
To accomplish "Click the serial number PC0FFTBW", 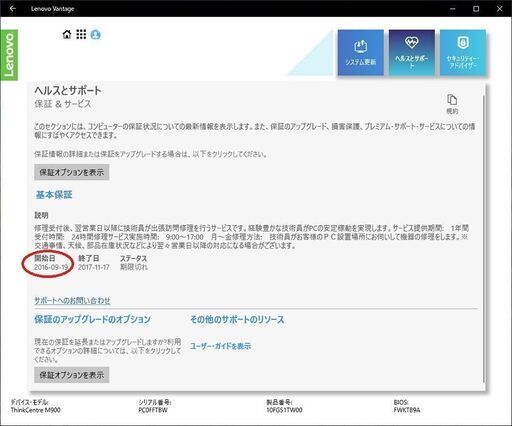I will (x=153, y=410).
